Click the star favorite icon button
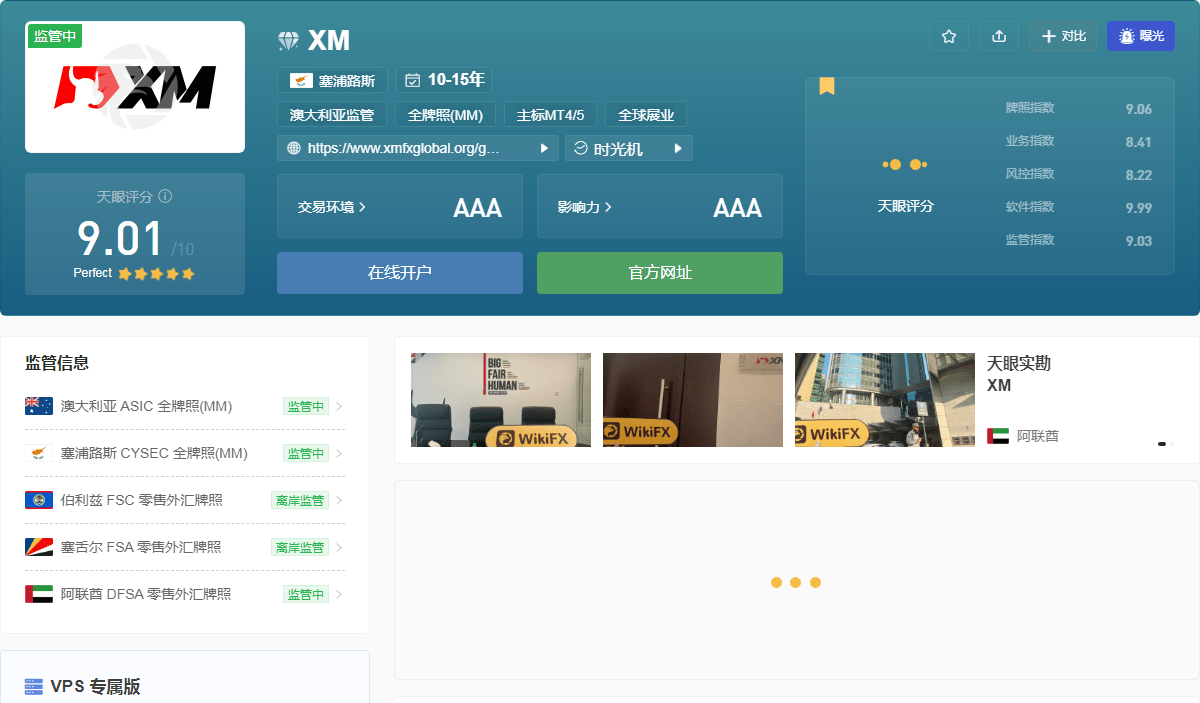Viewport: 1200px width, 703px height. 949,36
